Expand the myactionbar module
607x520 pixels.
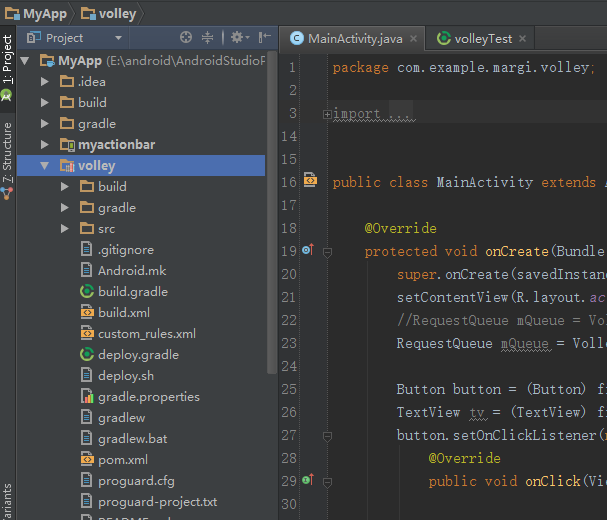(45, 144)
